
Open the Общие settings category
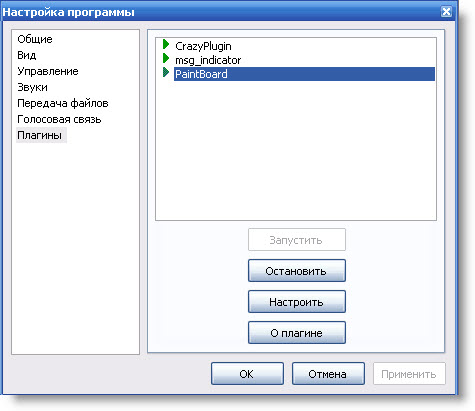coord(35,39)
